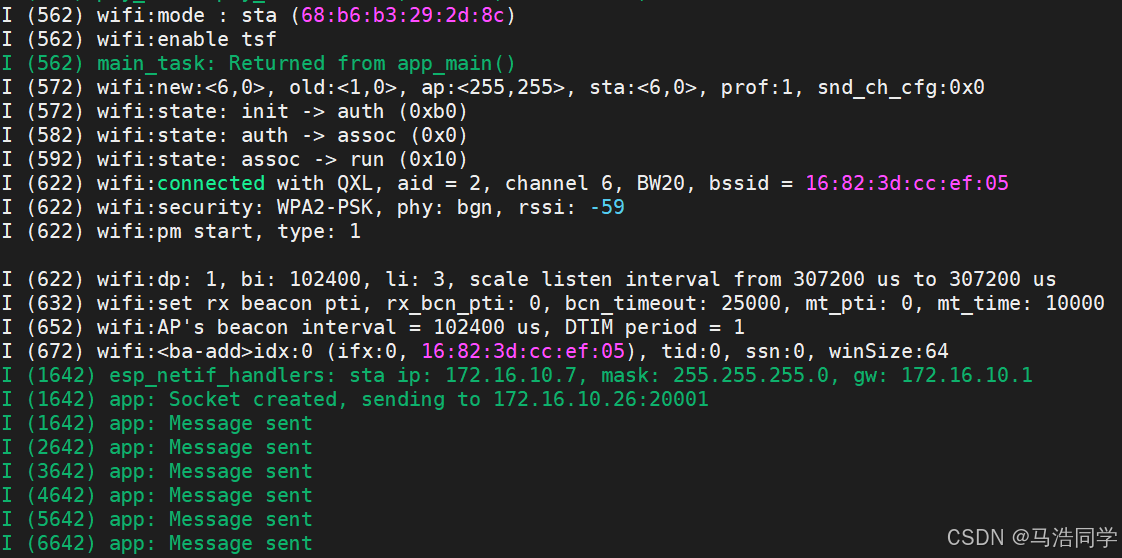This screenshot has height=558, width=1122.
Task: Click the "wifi:enable tsf" log line
Action: (x=139, y=39)
